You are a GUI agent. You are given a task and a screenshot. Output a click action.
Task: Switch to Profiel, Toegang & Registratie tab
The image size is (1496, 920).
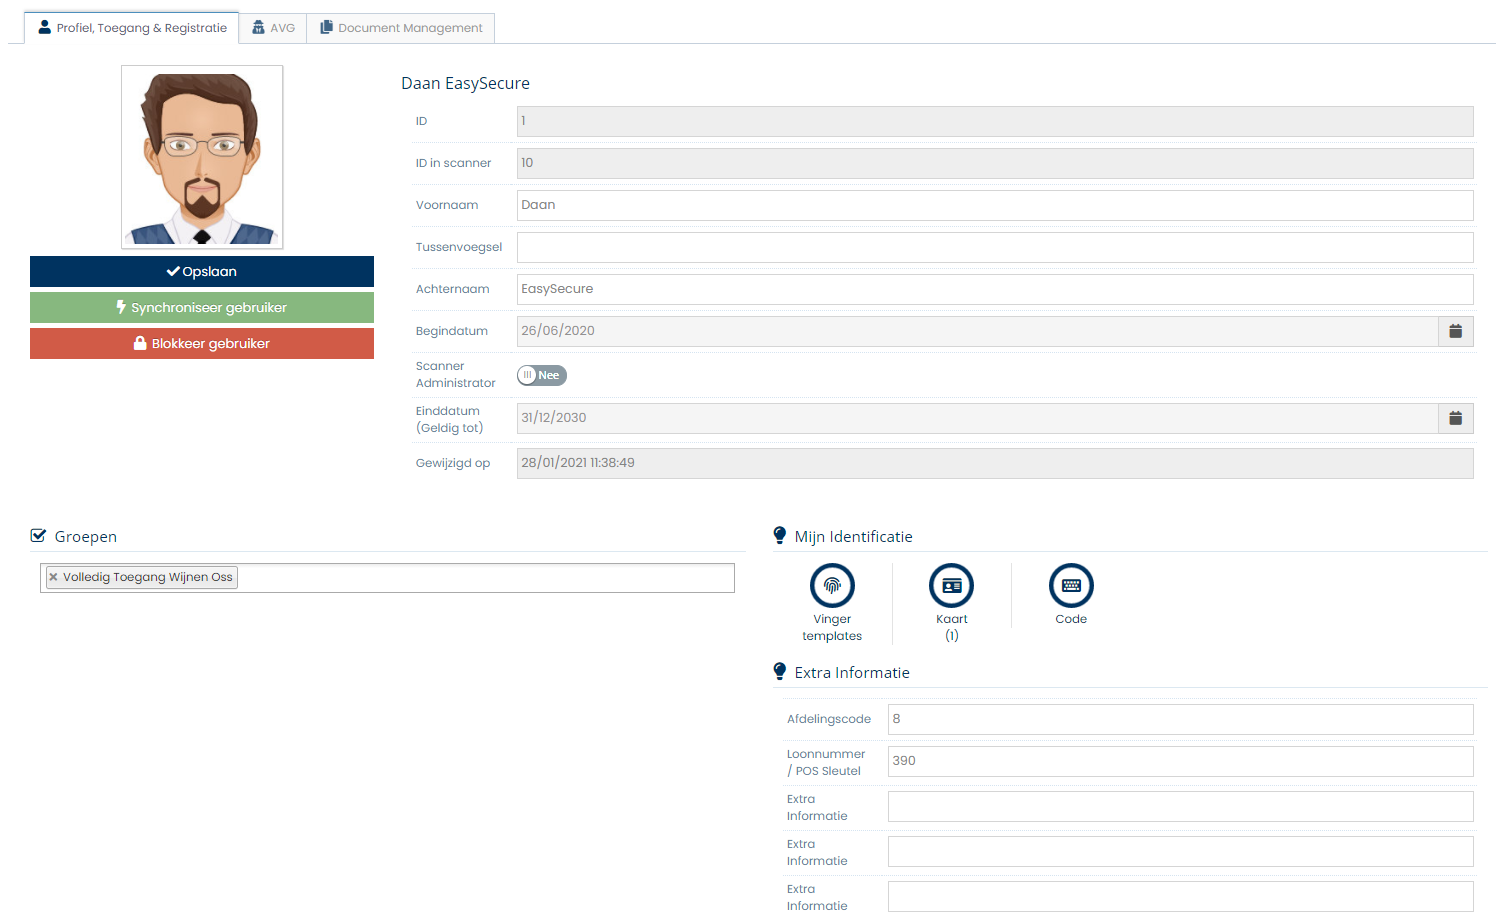132,28
